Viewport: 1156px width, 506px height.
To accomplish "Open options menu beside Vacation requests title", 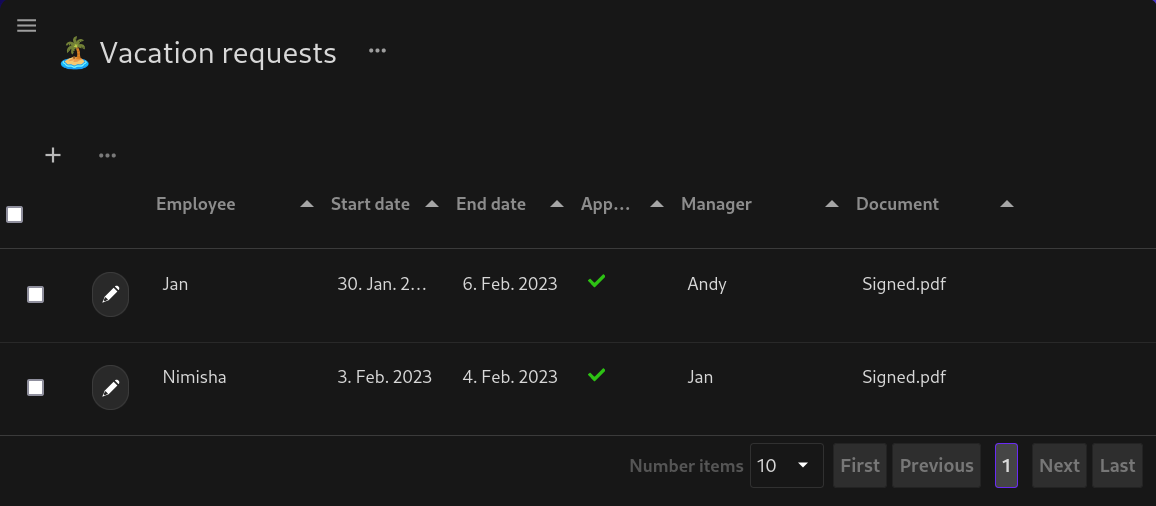I will click(377, 51).
